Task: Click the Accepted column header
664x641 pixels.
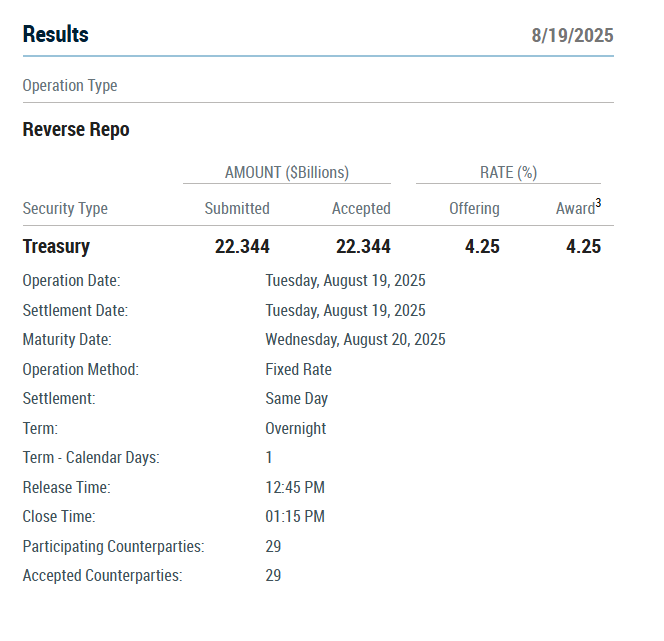Action: 361,209
